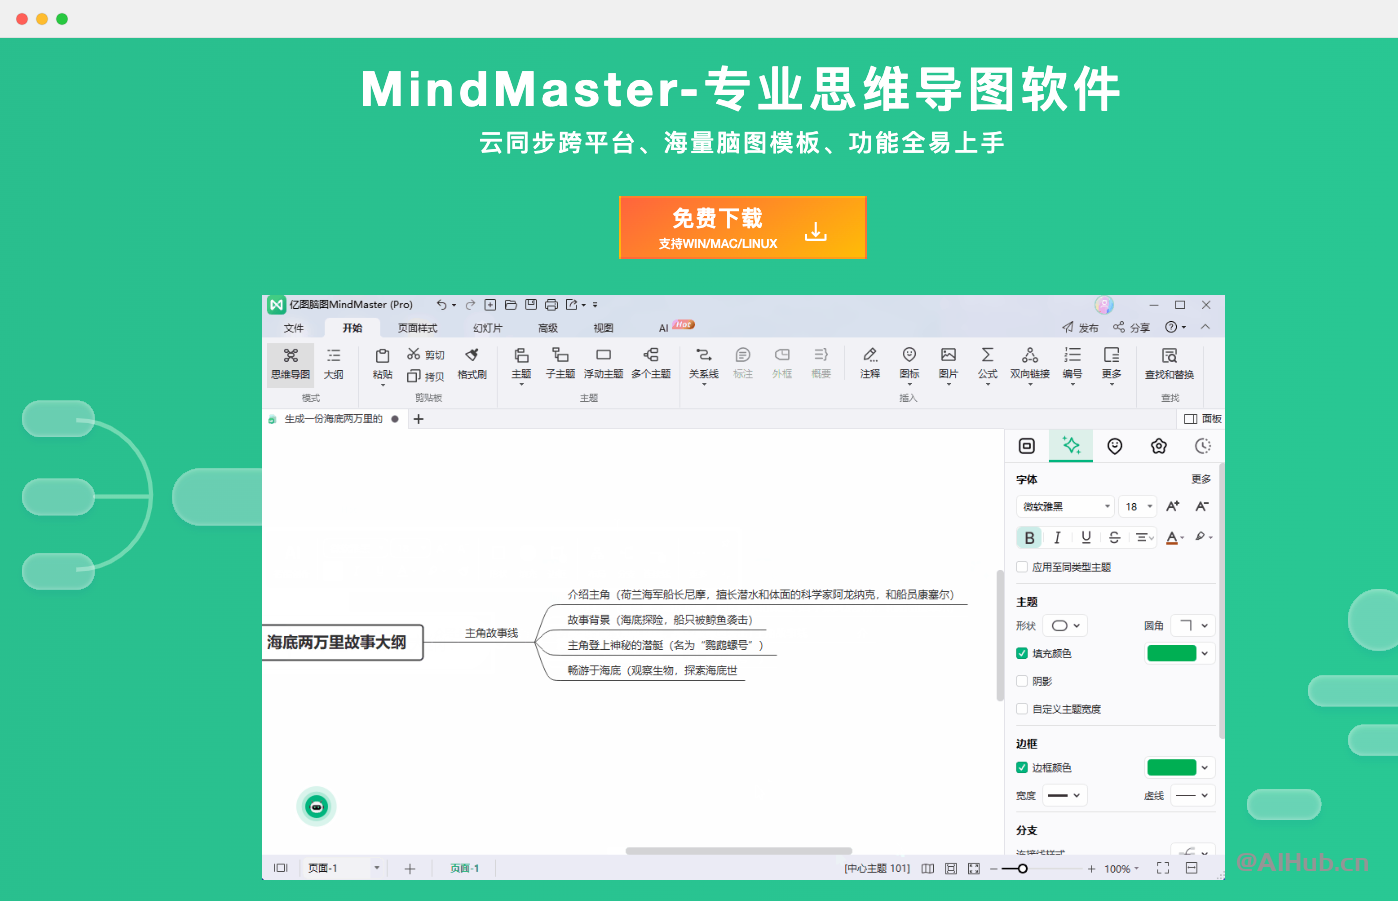Select the 海底两万里故事大纲 central topic

pos(342,642)
